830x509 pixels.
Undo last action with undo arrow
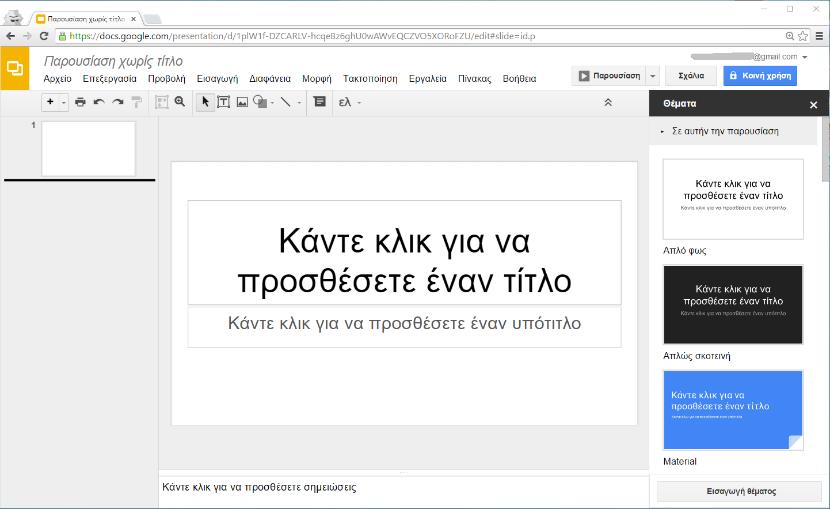tap(99, 102)
